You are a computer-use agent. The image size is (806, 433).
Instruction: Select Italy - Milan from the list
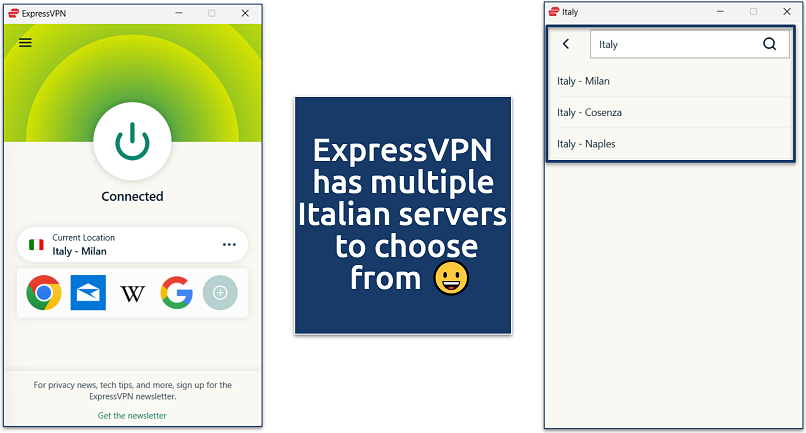click(673, 81)
